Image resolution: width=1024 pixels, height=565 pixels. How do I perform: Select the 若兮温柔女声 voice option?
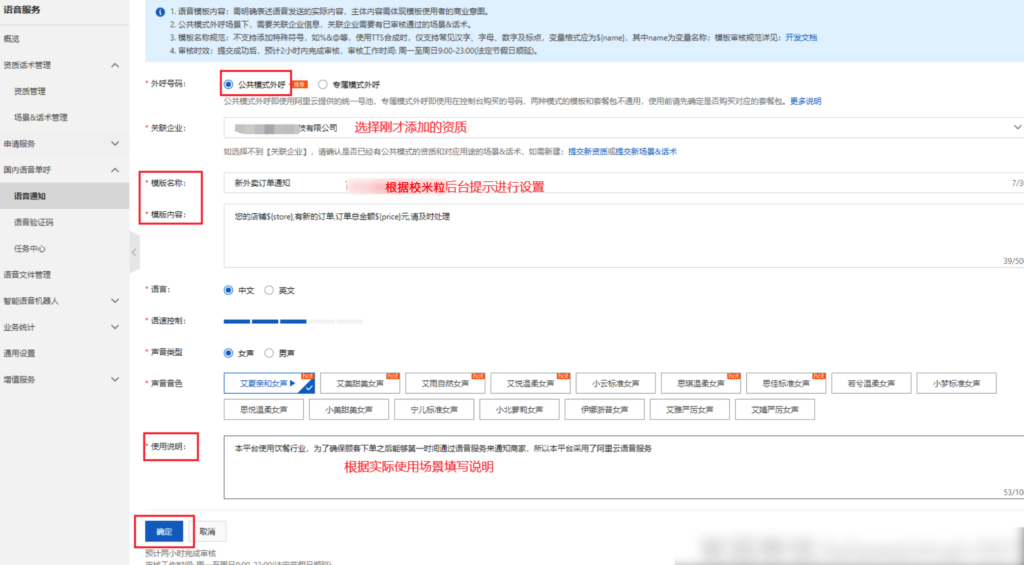coord(871,383)
